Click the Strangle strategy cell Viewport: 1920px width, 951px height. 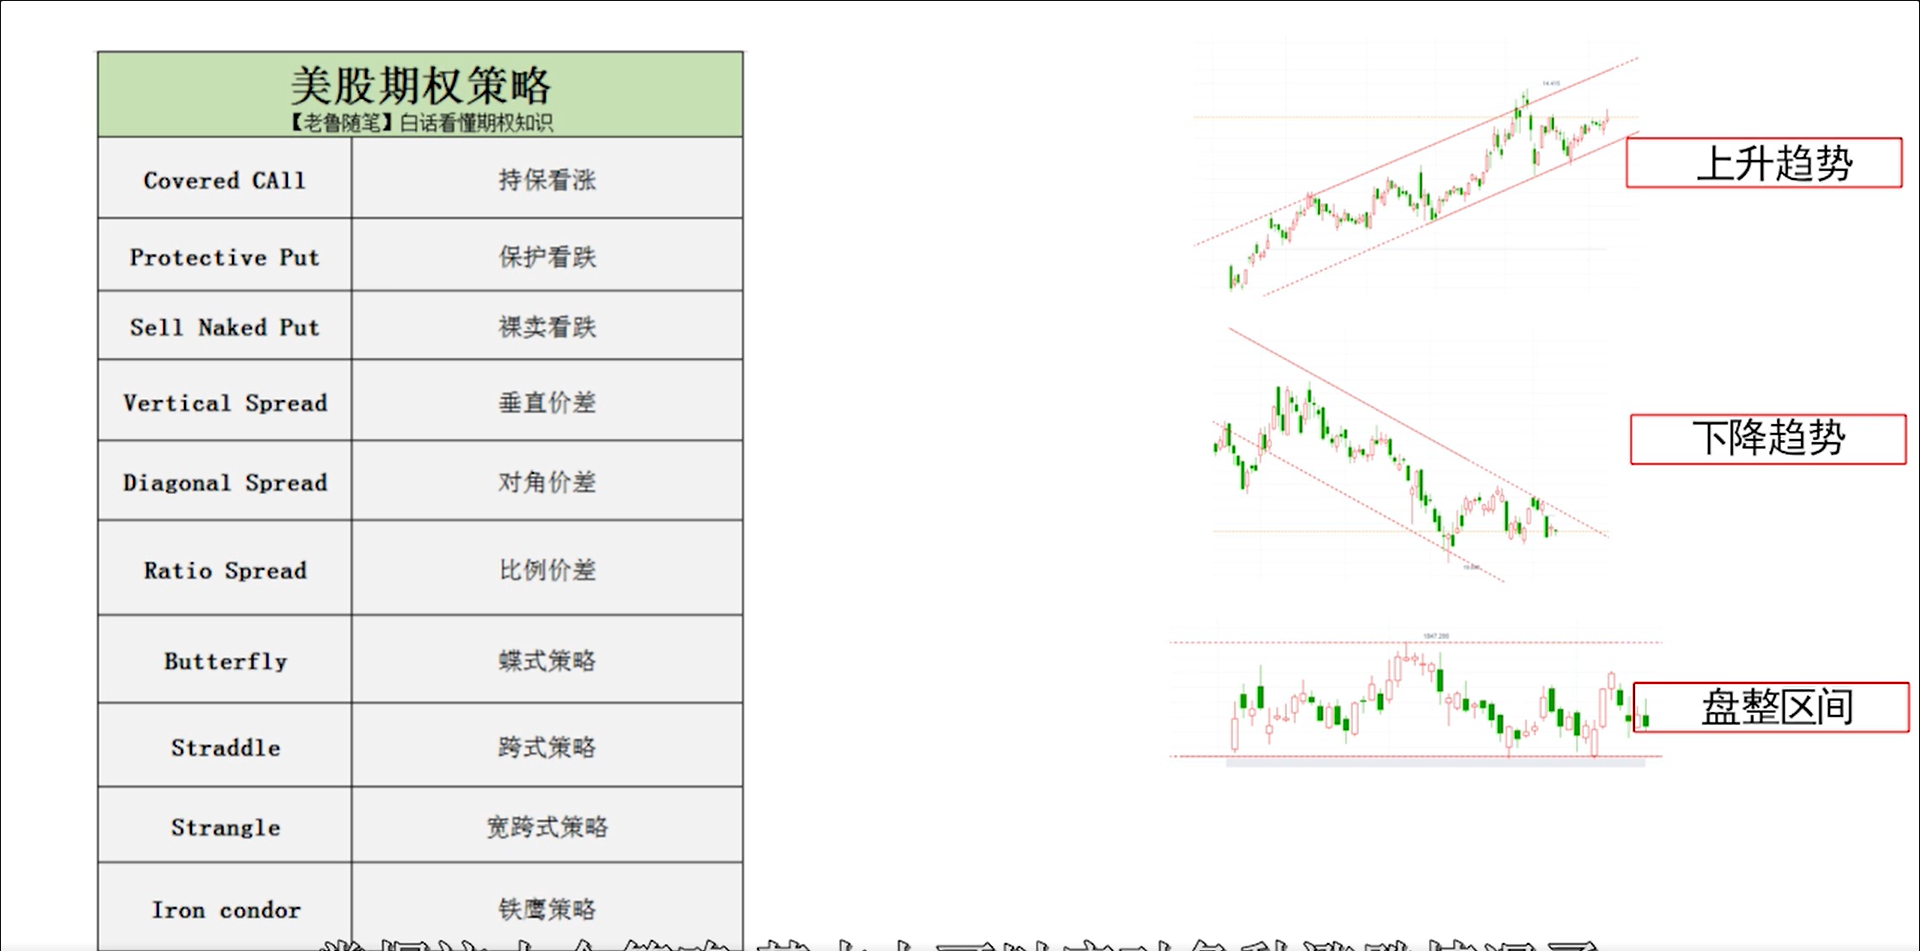225,826
